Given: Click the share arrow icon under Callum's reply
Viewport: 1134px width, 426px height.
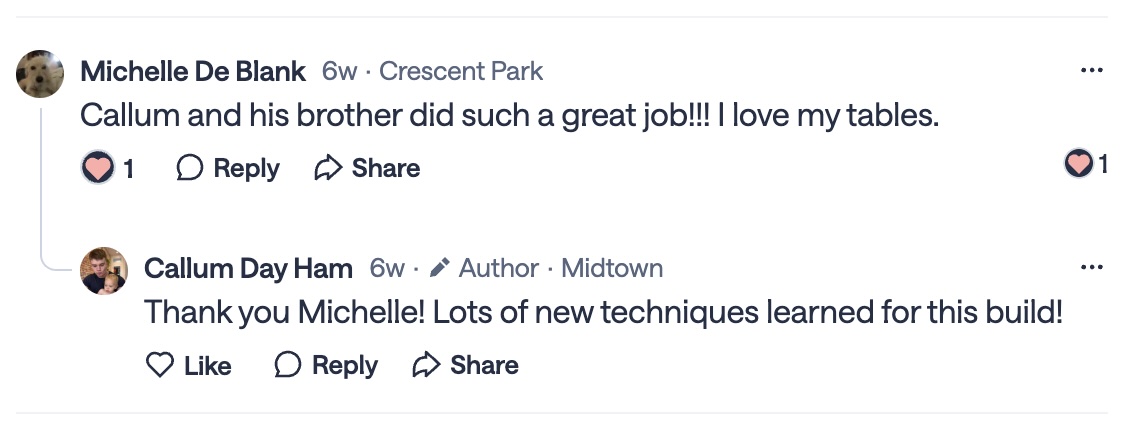Looking at the screenshot, I should [x=427, y=365].
